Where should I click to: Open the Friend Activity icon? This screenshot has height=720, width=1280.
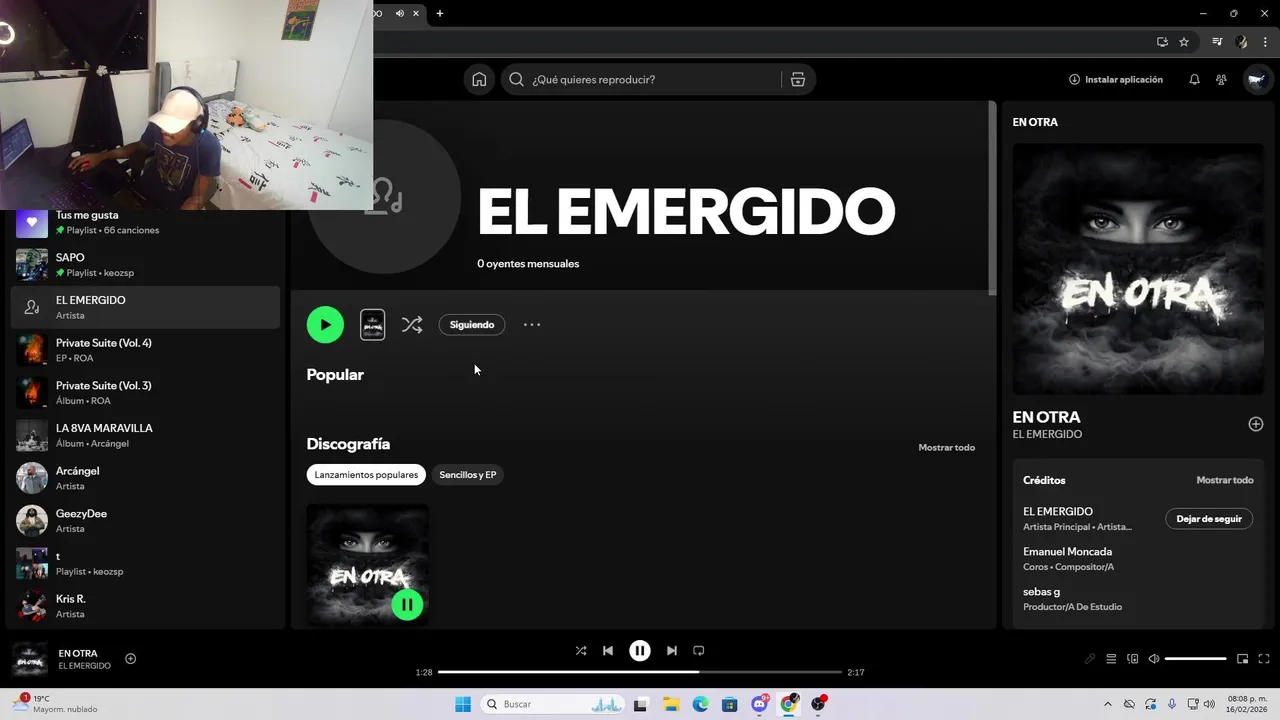pyautogui.click(x=1221, y=80)
